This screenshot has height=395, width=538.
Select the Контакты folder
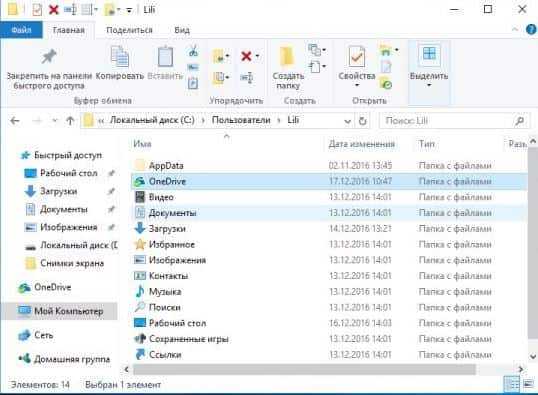[x=329, y=276]
